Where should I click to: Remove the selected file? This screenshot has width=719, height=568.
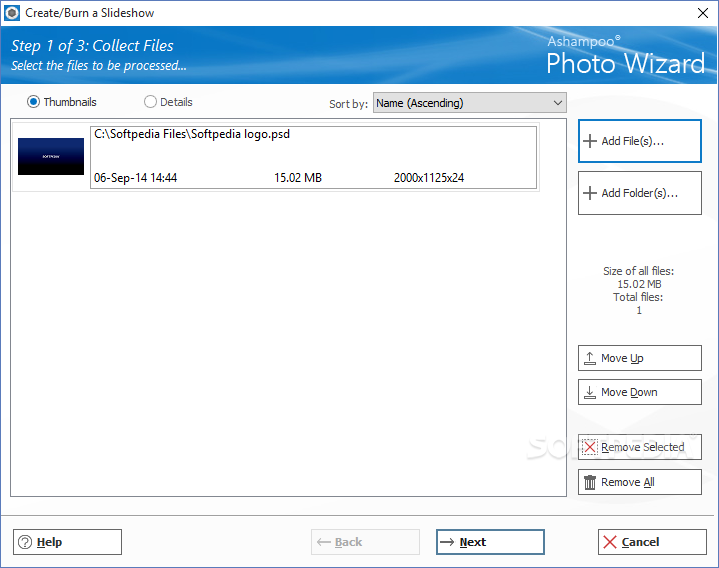[x=640, y=447]
